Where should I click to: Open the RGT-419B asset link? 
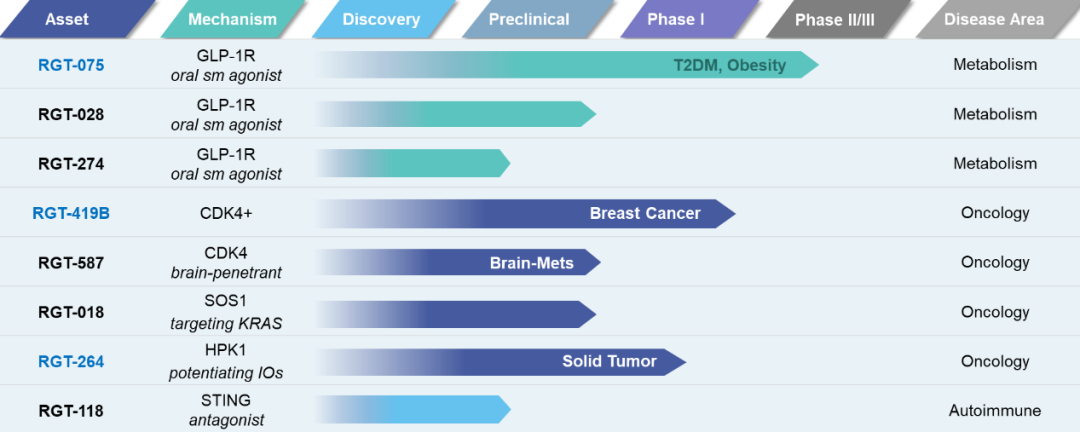tap(71, 213)
